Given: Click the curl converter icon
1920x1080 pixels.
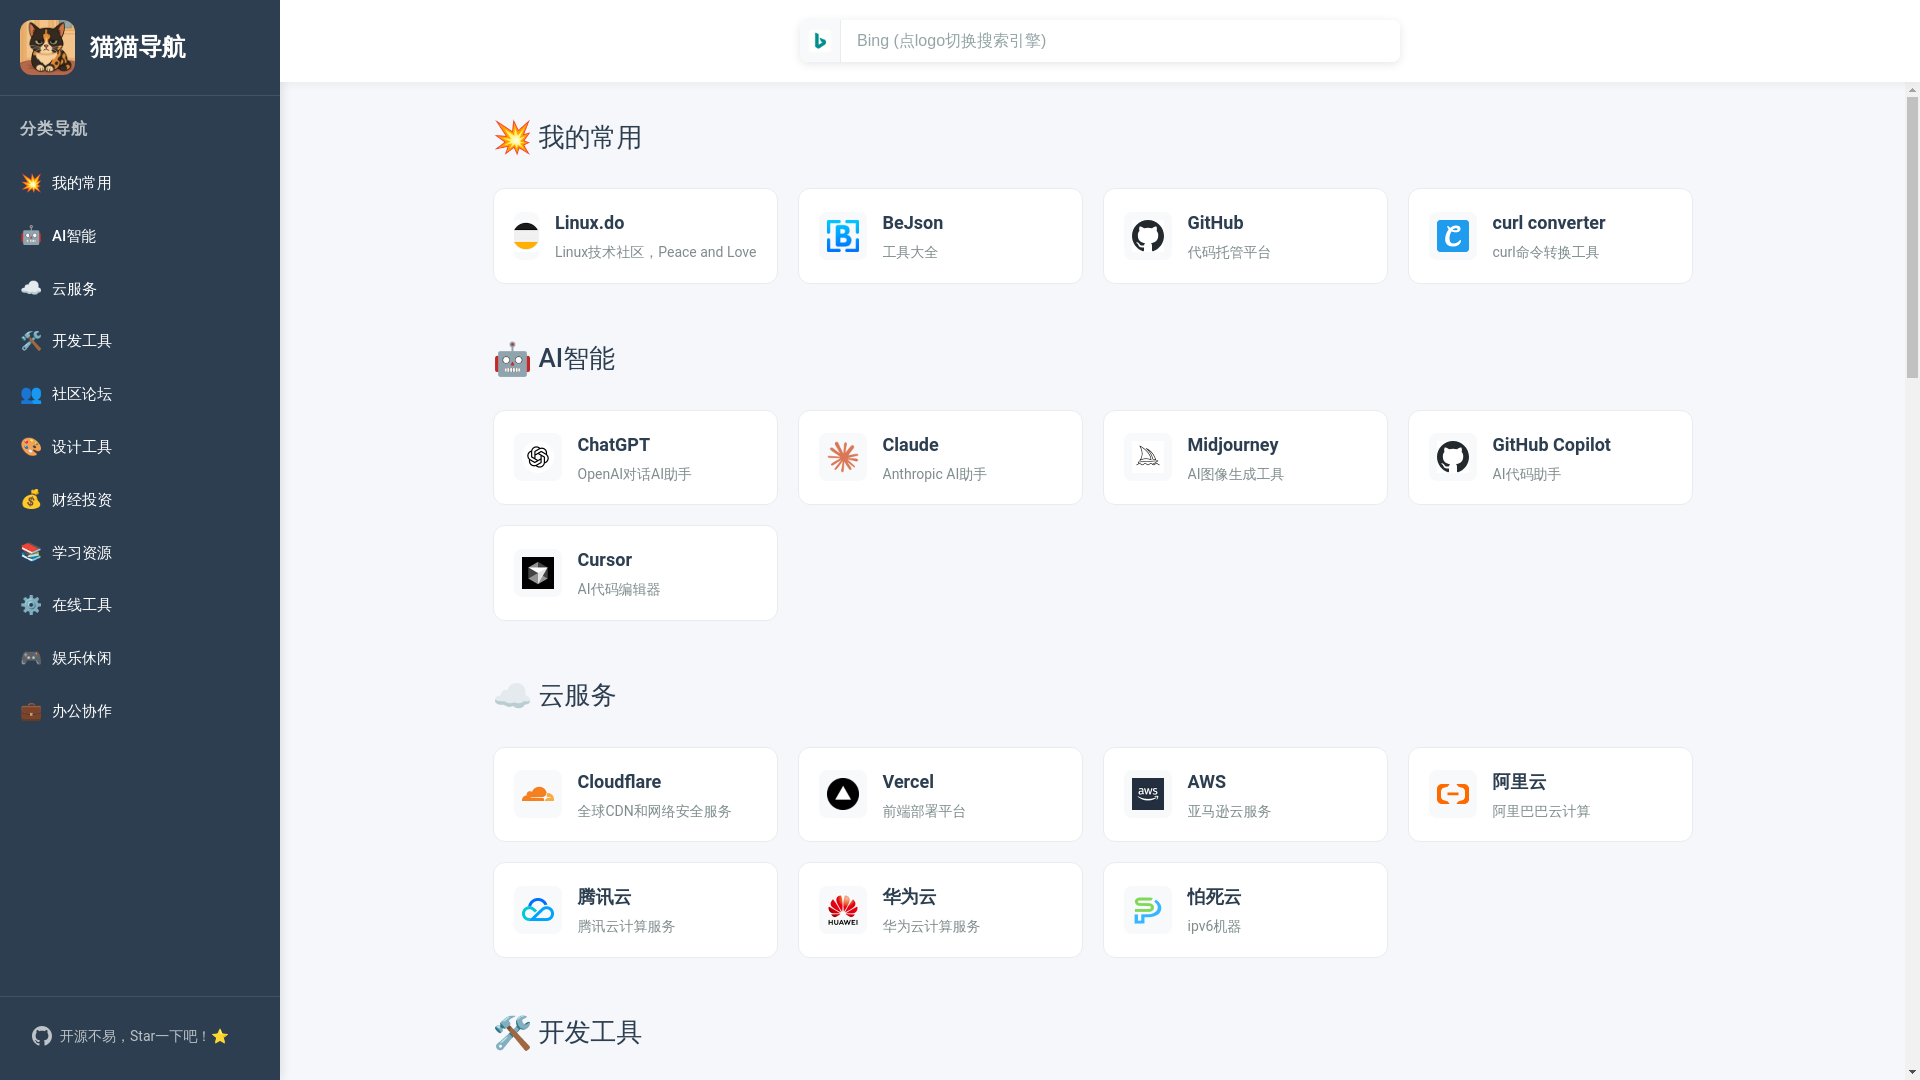Looking at the screenshot, I should (x=1453, y=236).
